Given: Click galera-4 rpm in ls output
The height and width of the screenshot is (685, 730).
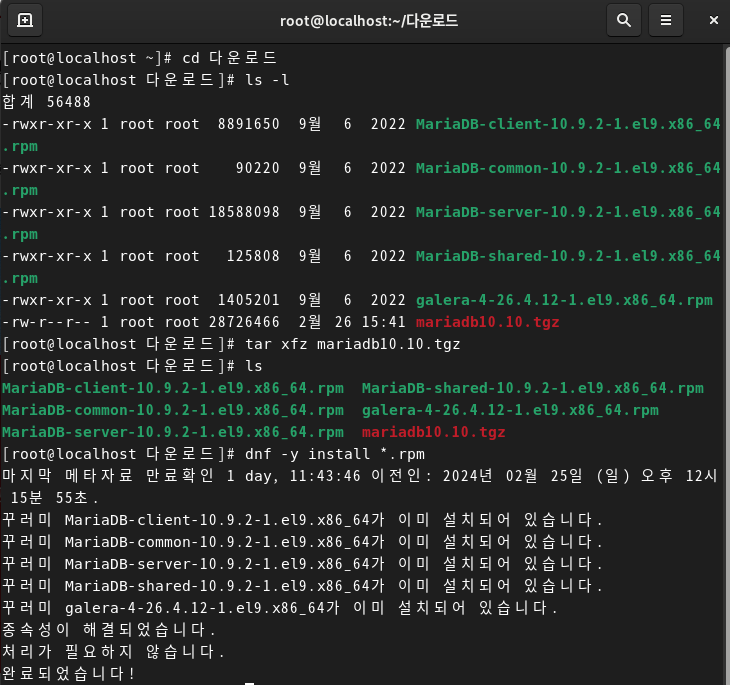Looking at the screenshot, I should pyautogui.click(x=510, y=410).
